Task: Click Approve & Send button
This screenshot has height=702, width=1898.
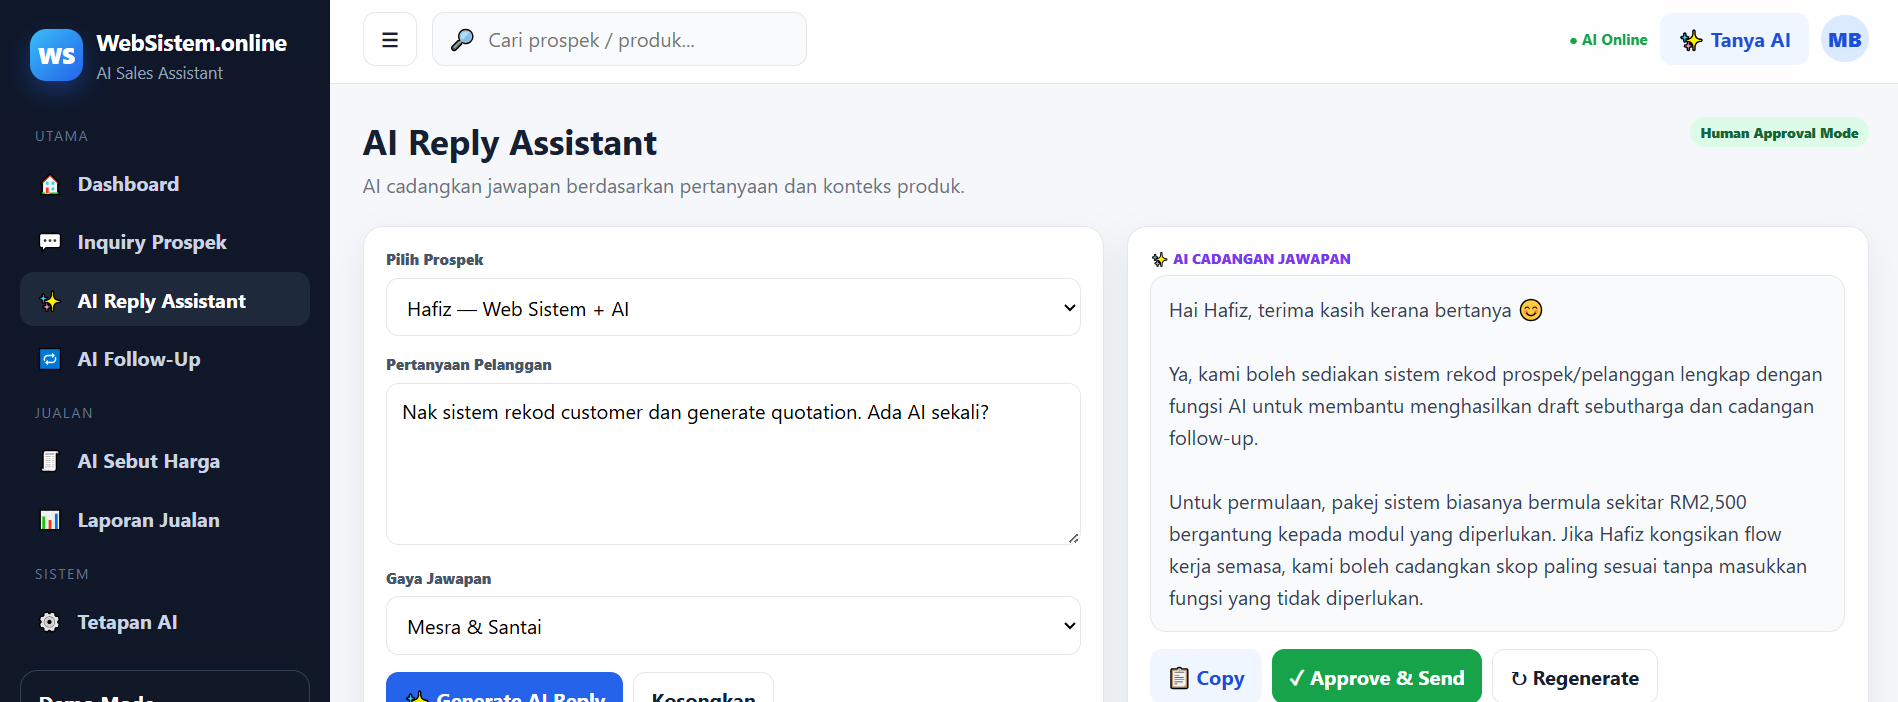Action: 1376,678
